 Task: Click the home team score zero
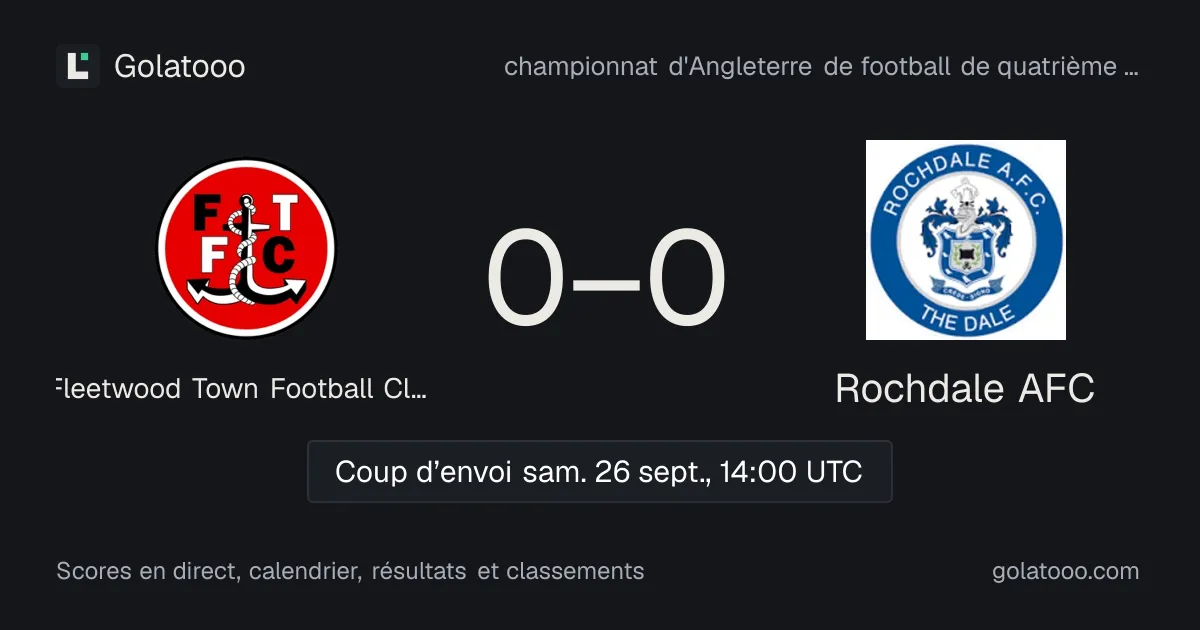coord(526,280)
